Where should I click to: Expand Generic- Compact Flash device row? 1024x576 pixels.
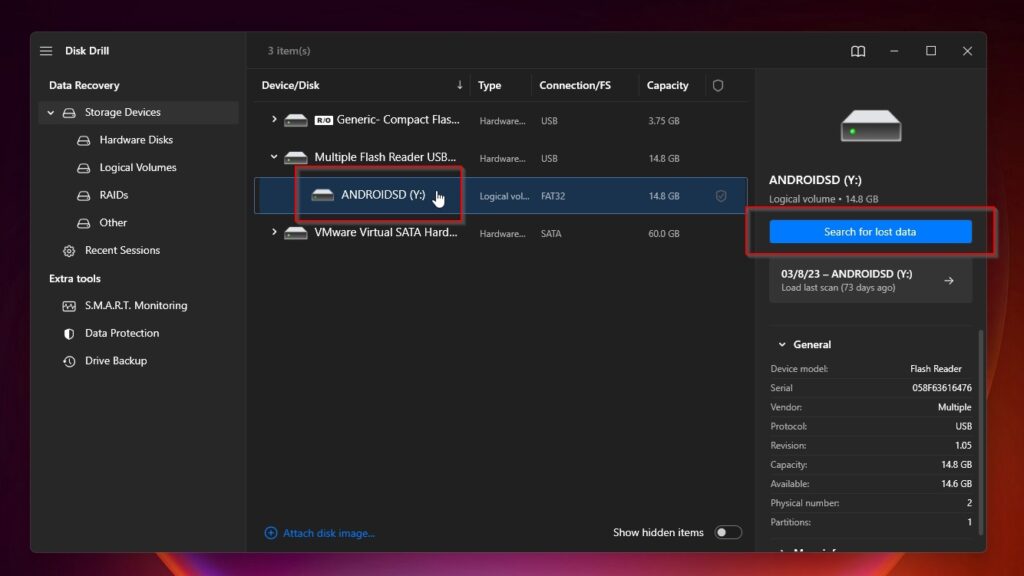274,120
